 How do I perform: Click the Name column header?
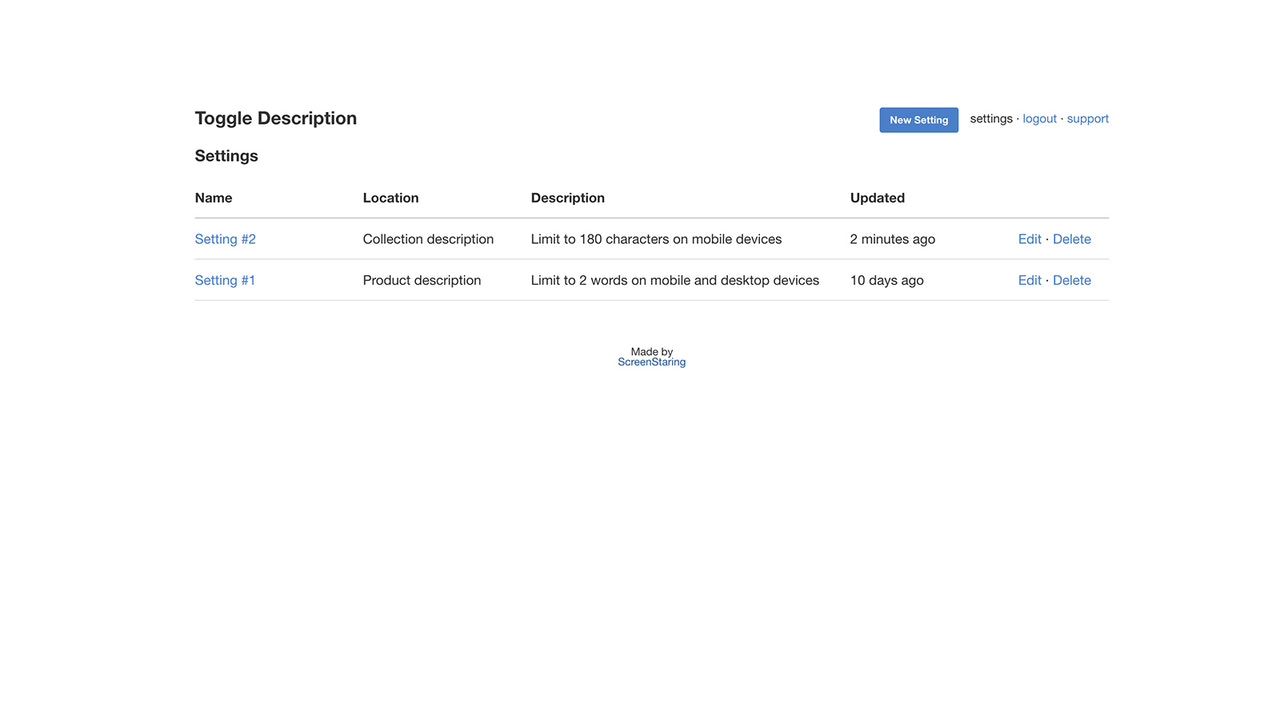(213, 198)
